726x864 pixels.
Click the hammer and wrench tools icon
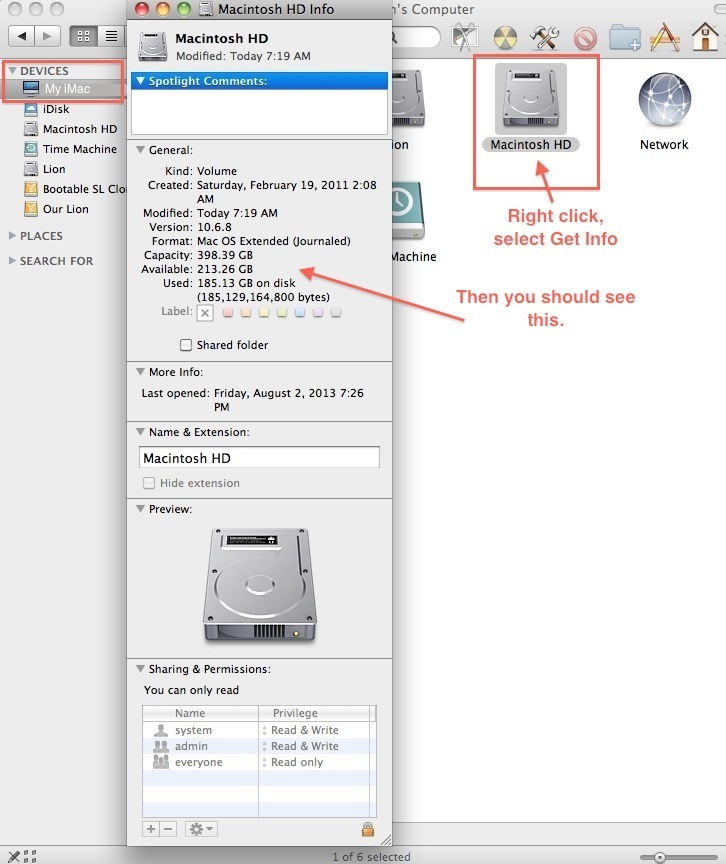tap(544, 37)
